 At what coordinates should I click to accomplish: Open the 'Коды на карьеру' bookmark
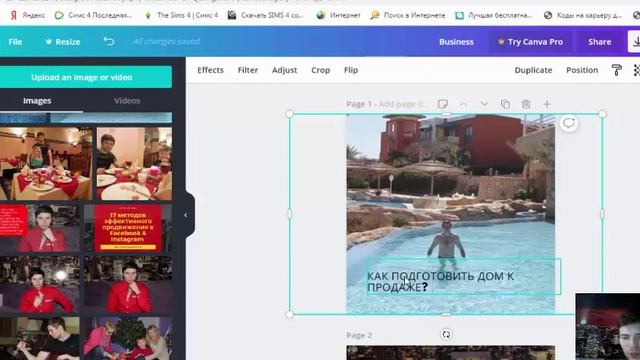583,15
